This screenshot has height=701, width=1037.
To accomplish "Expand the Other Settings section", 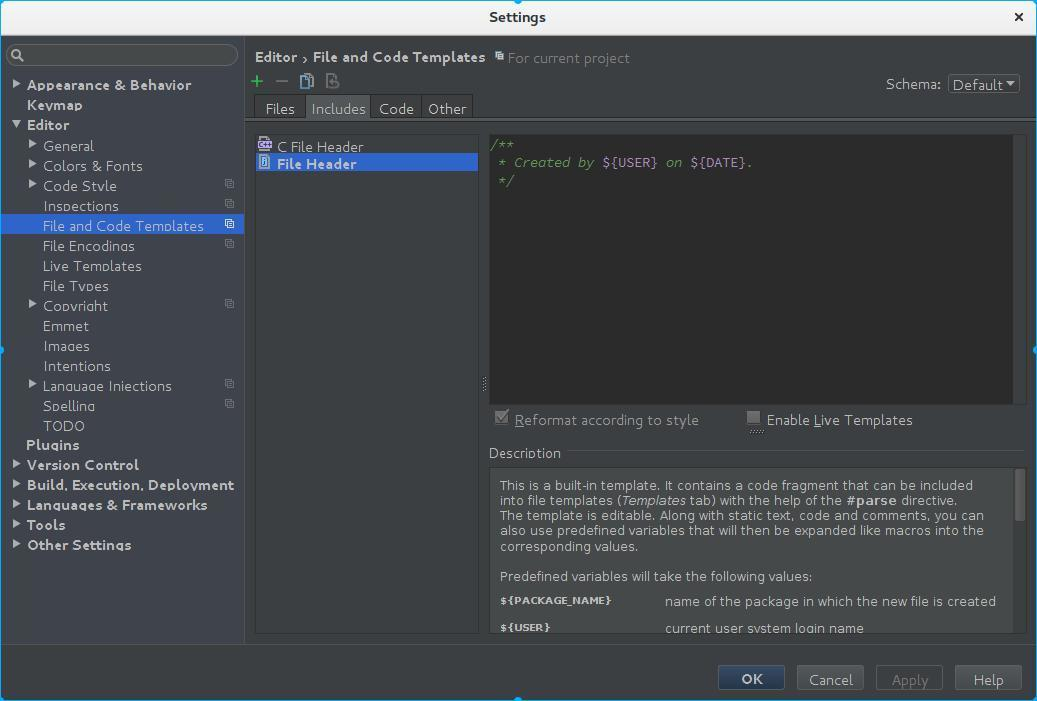I will coord(17,544).
